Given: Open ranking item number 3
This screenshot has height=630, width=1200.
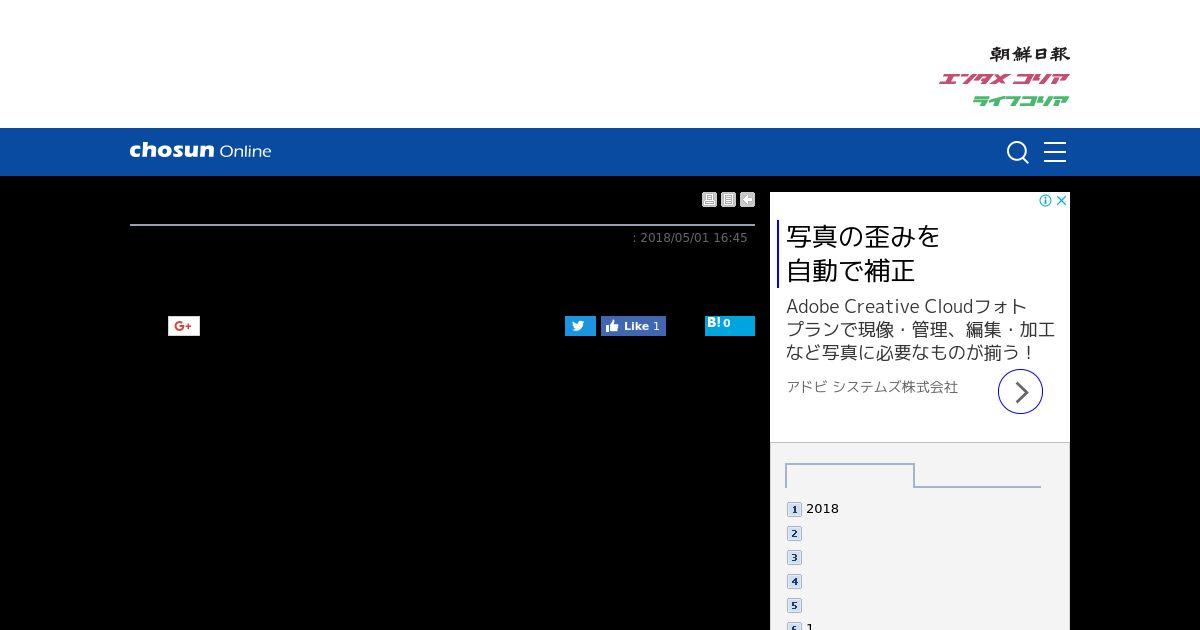Looking at the screenshot, I should pyautogui.click(x=794, y=557).
